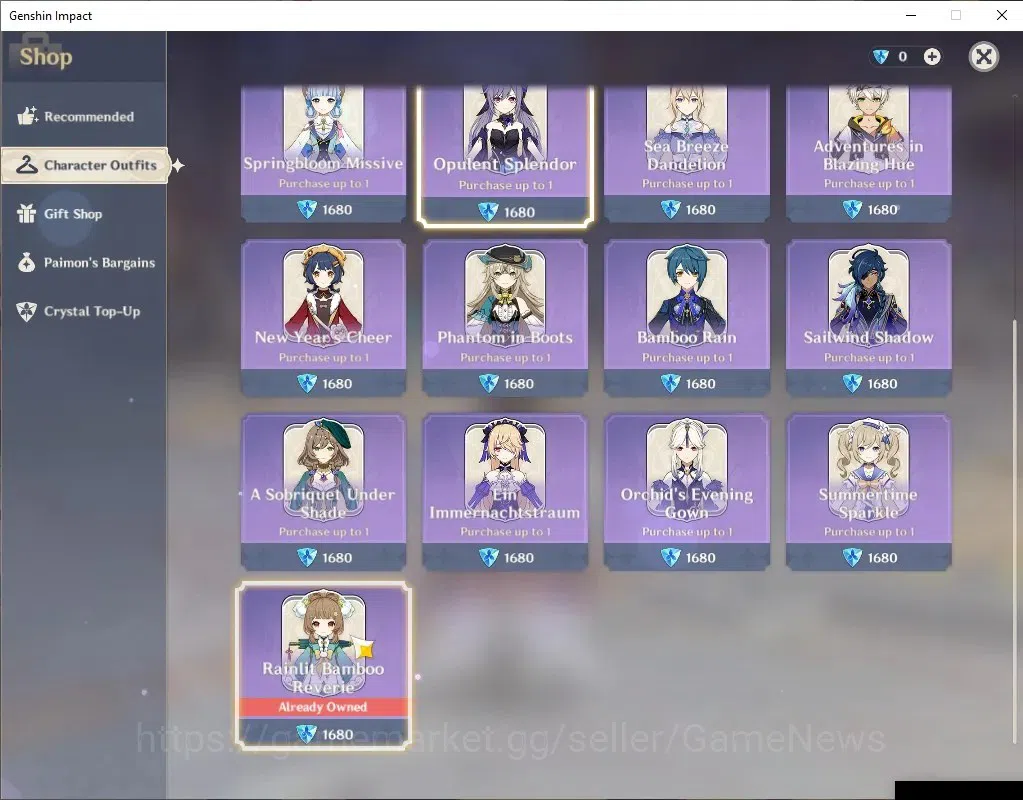Minimize the Genshin Impact window

911,15
